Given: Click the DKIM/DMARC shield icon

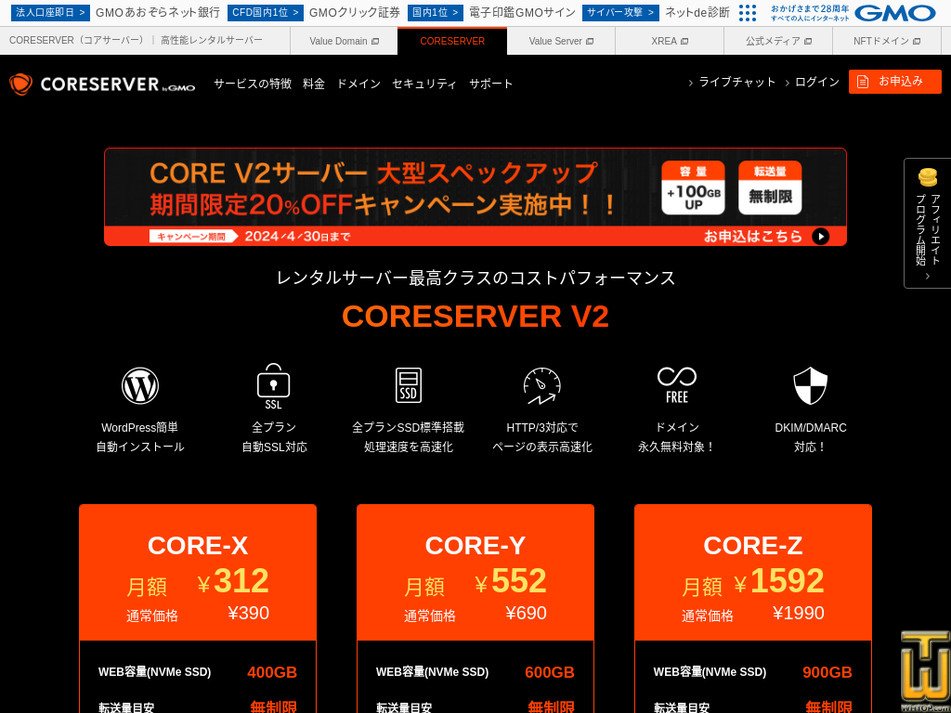Looking at the screenshot, I should tap(811, 383).
